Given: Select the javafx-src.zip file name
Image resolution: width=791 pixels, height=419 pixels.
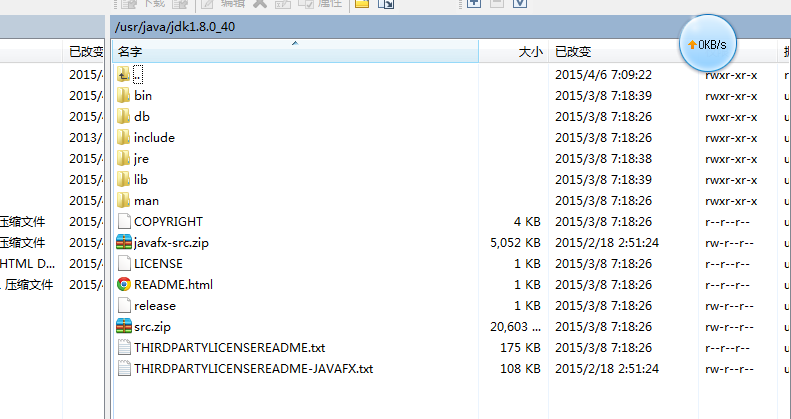Looking at the screenshot, I should [x=172, y=243].
